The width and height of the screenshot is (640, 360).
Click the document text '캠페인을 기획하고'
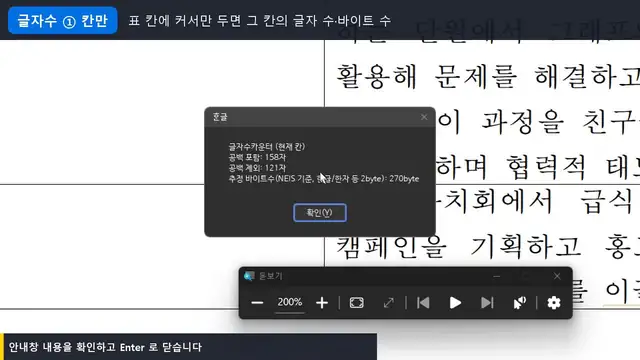pyautogui.click(x=458, y=247)
